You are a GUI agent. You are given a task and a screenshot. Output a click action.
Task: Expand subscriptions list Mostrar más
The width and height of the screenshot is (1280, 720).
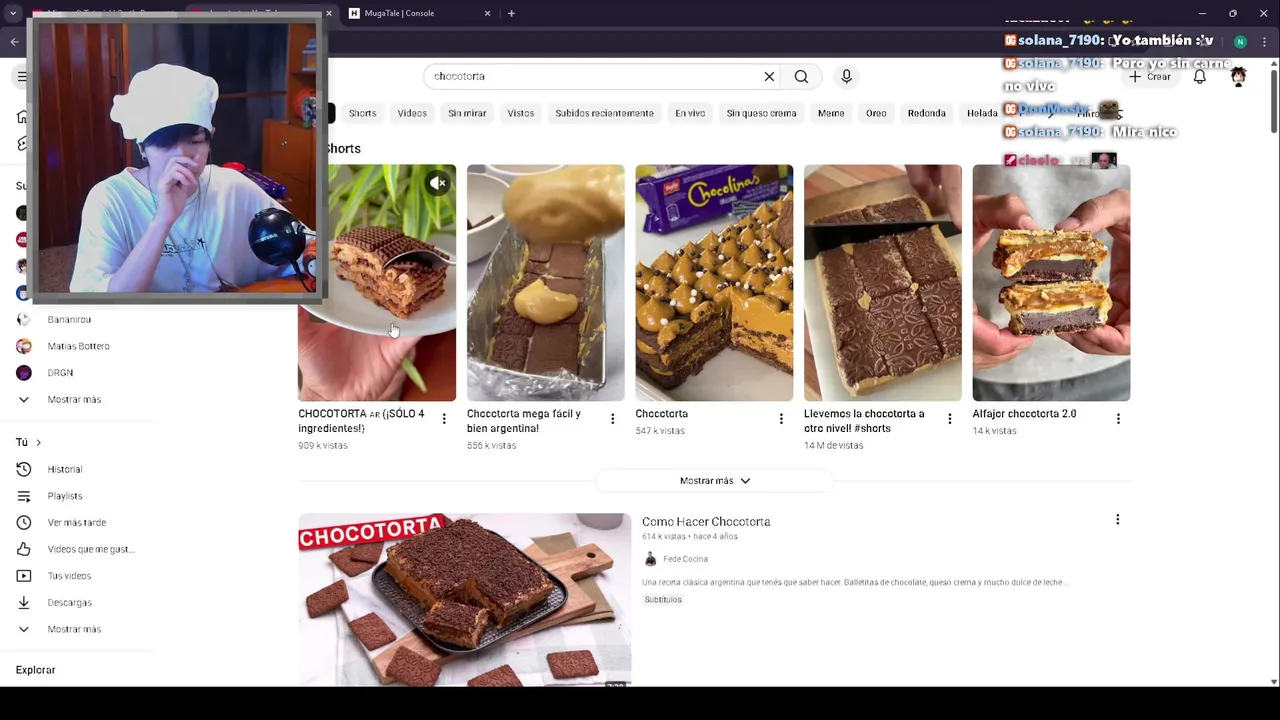tap(74, 399)
